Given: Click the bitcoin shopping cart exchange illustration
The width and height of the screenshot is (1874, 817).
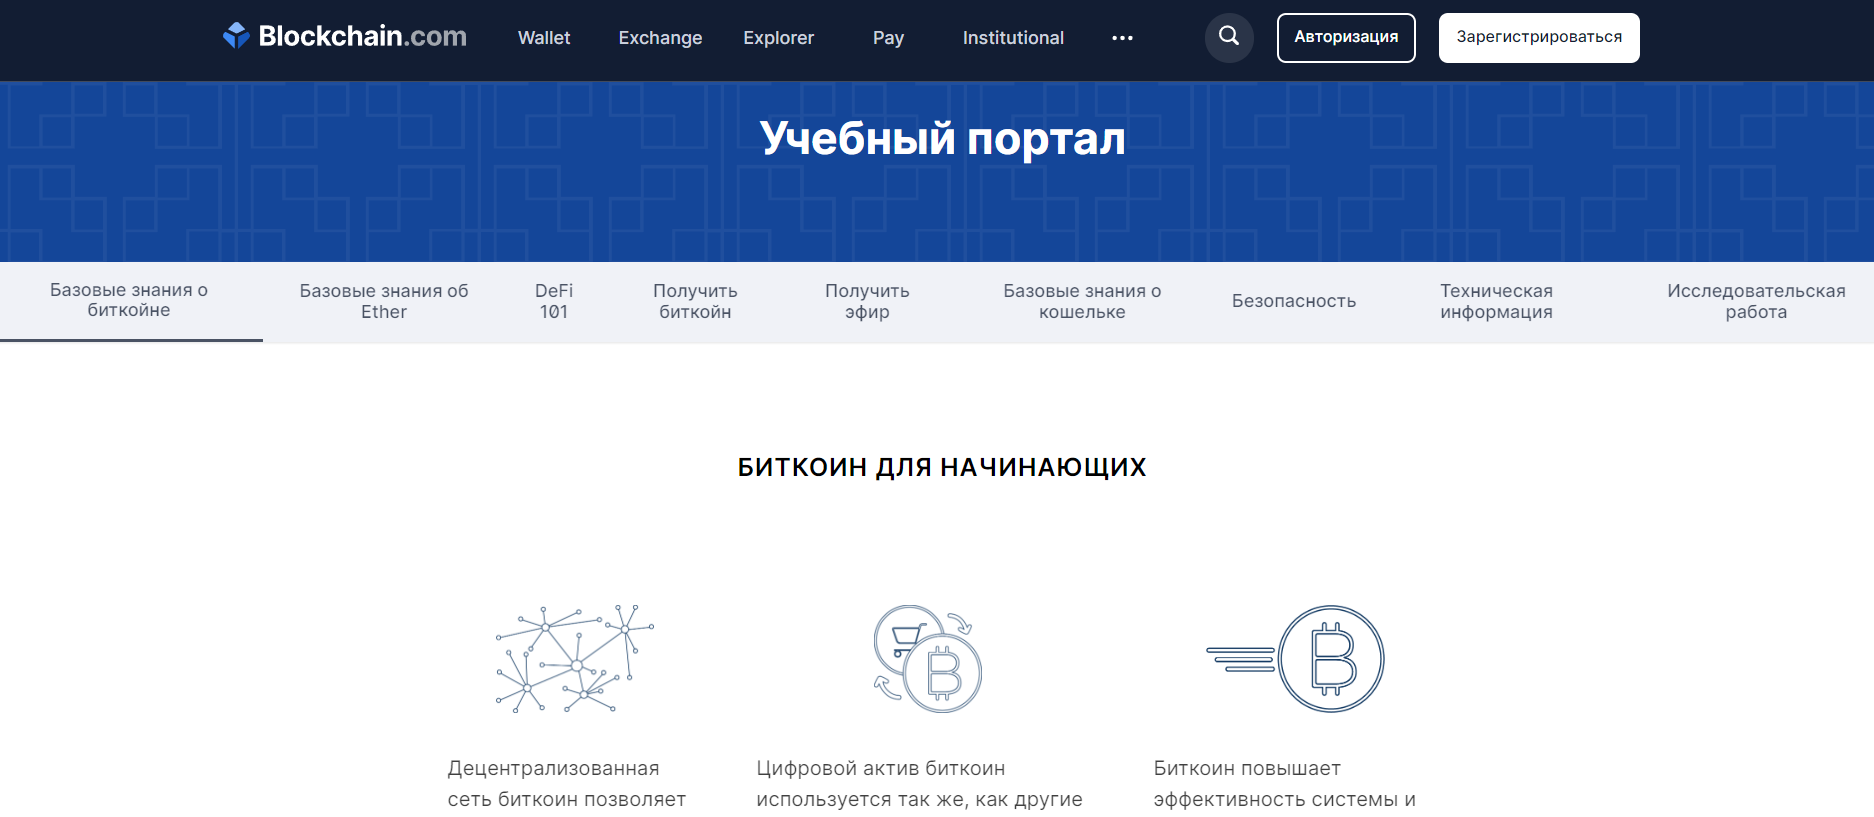Looking at the screenshot, I should (x=928, y=658).
